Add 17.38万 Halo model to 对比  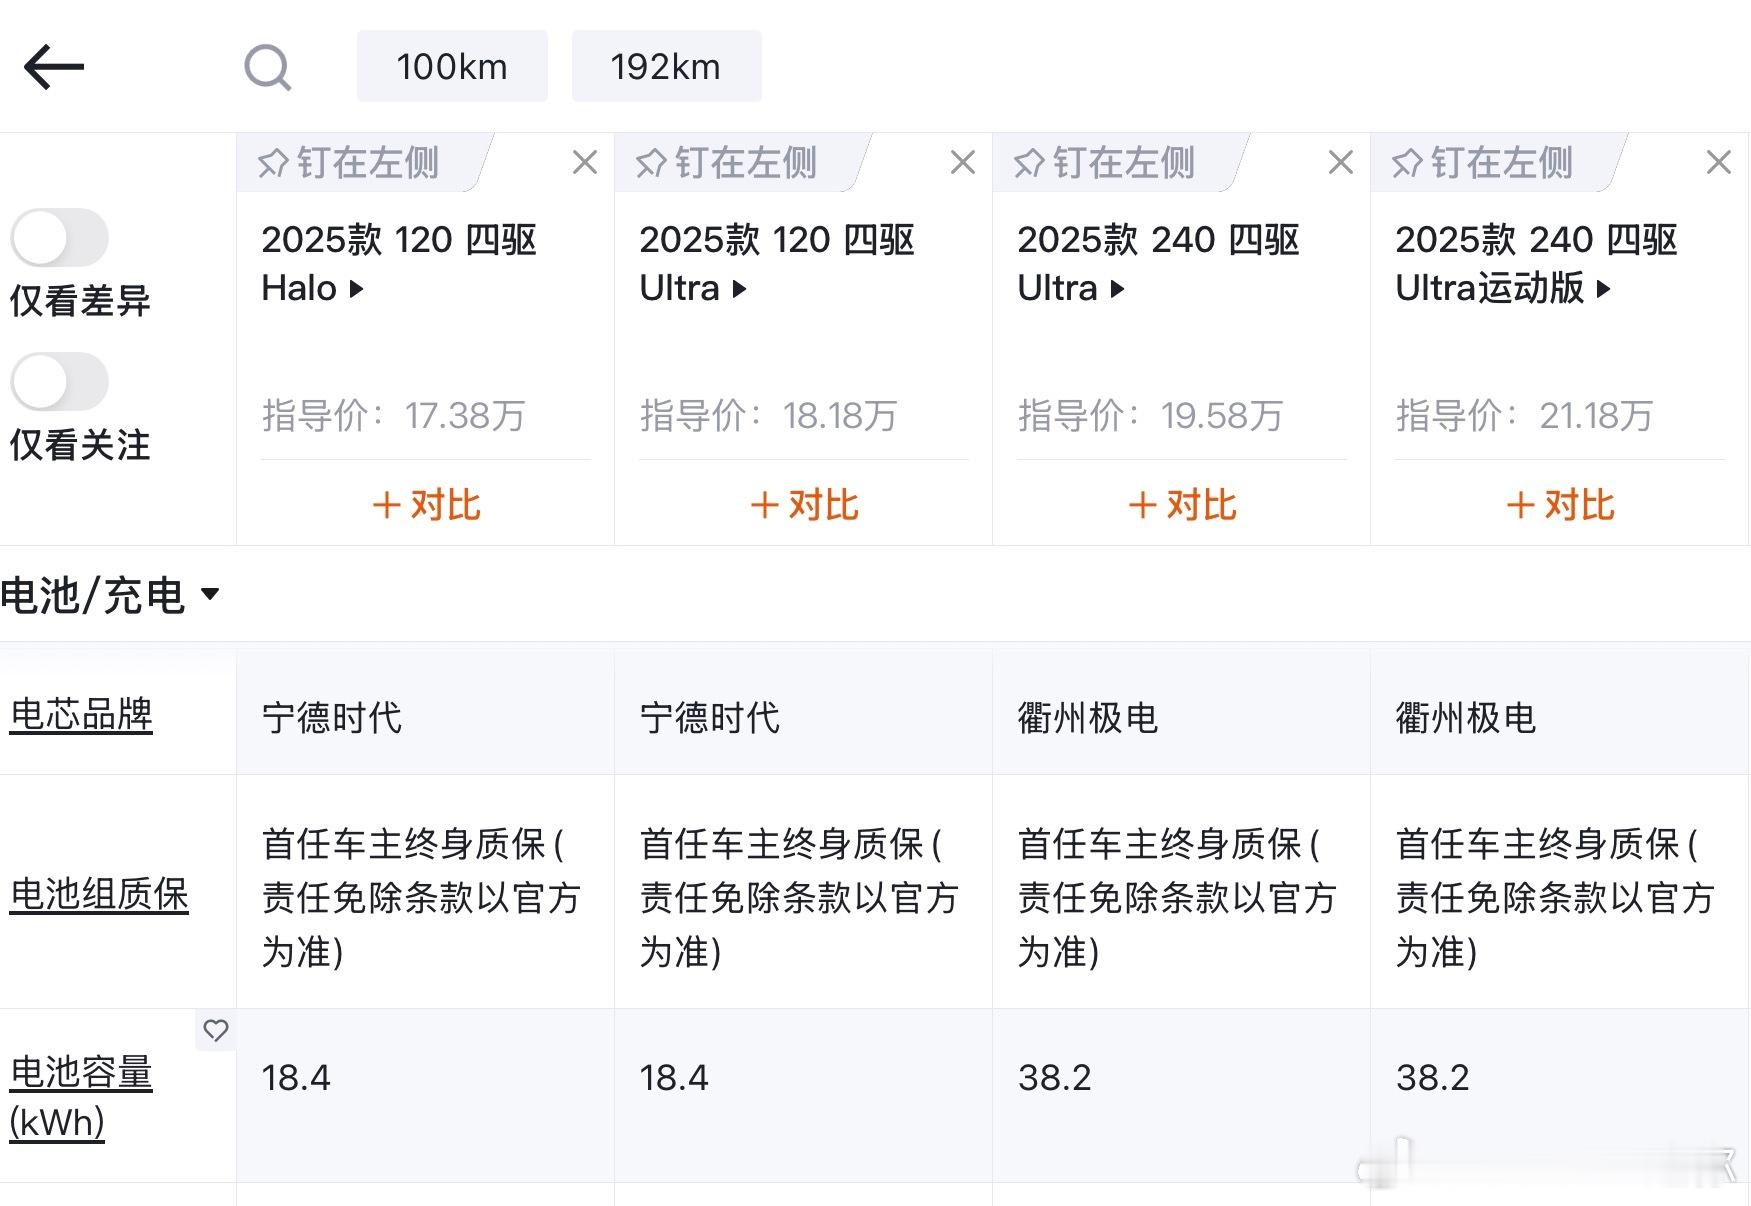point(427,505)
